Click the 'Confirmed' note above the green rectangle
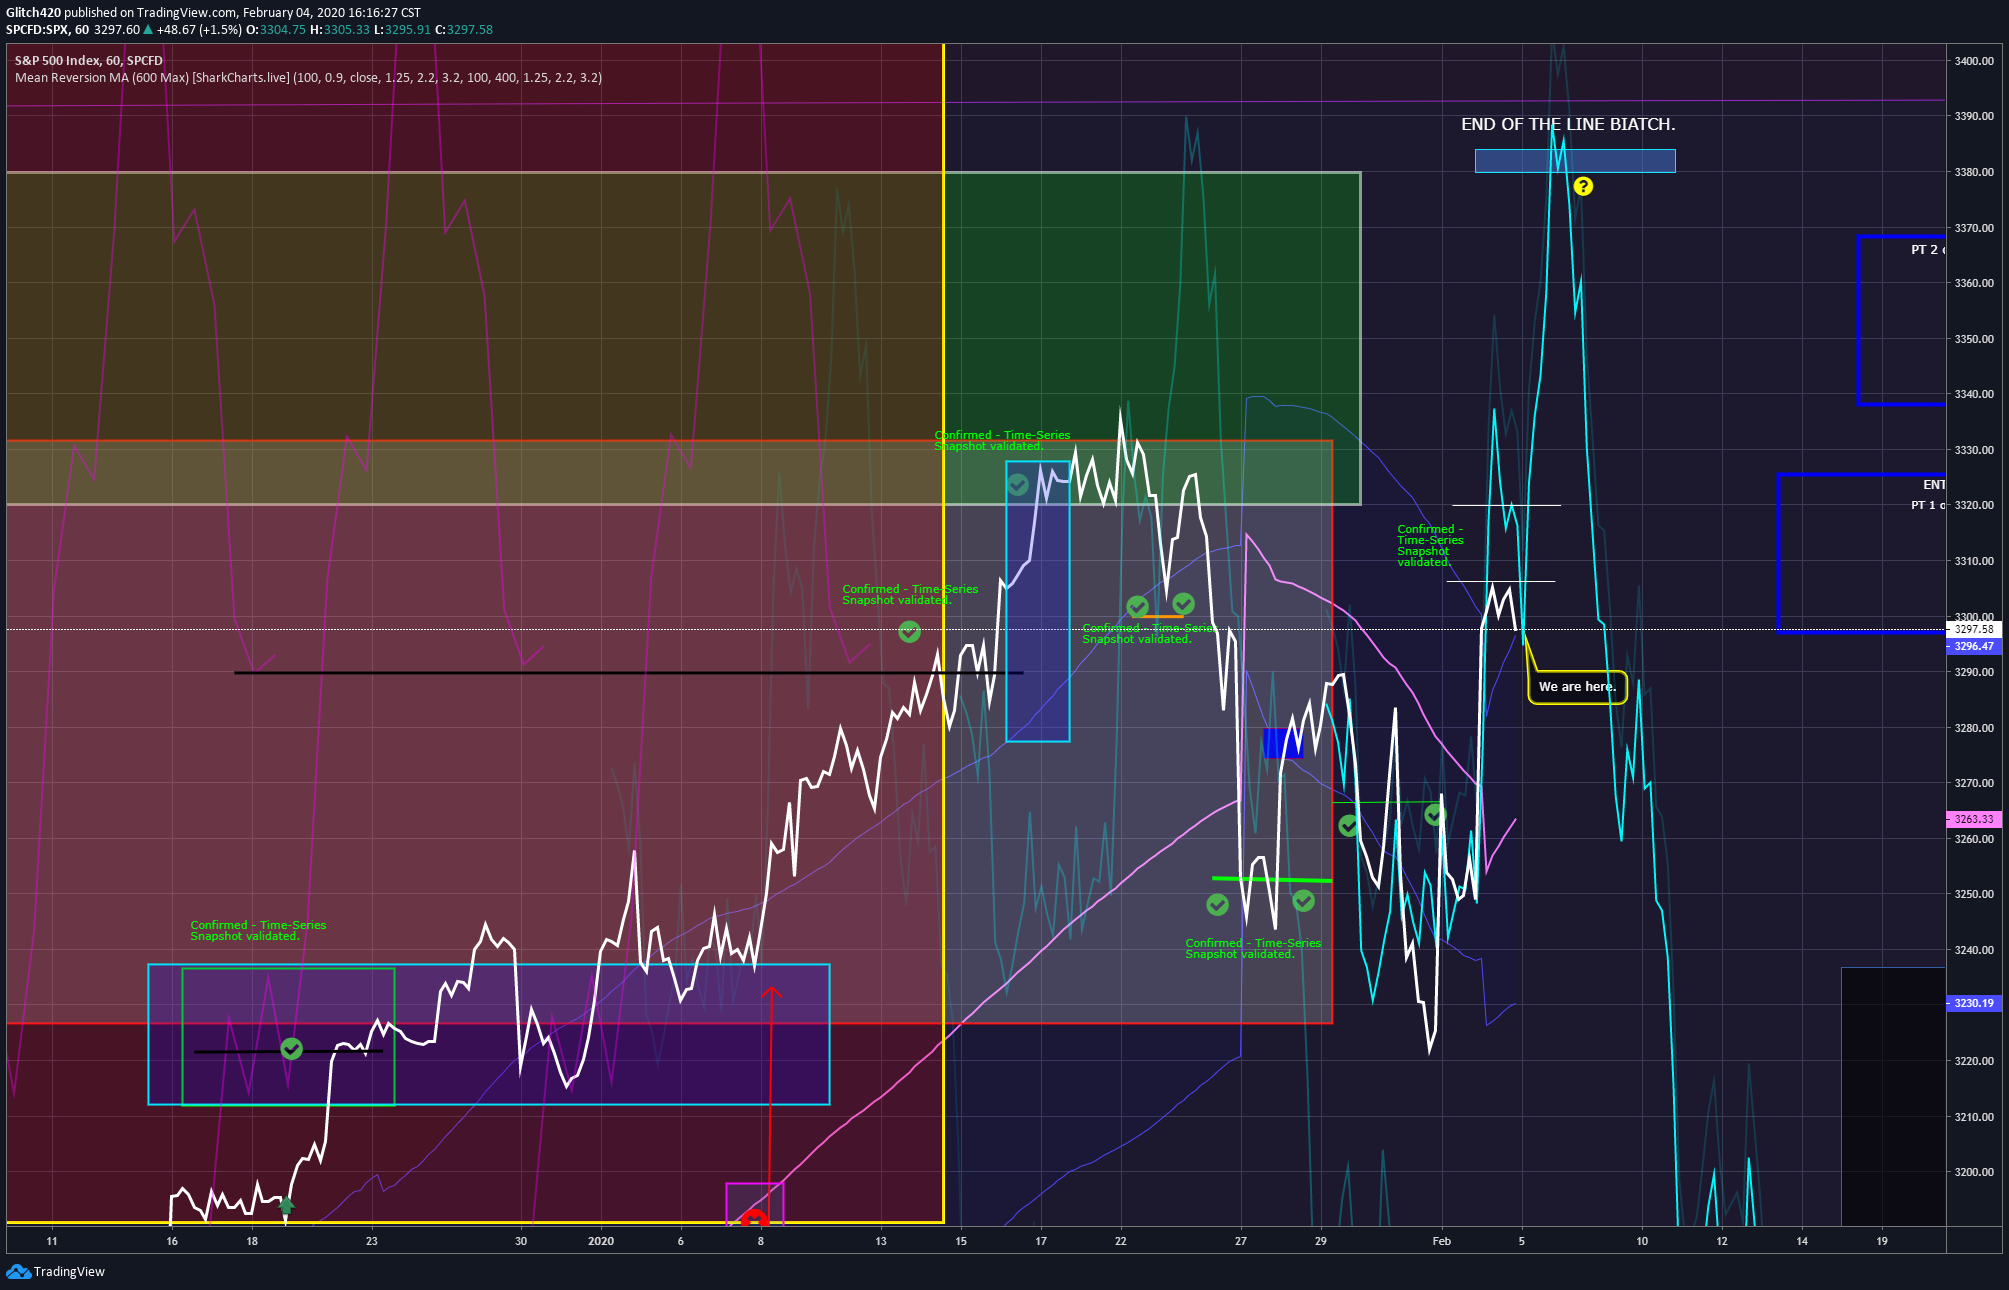Screen dimensions: 2009x1290 click(x=258, y=930)
